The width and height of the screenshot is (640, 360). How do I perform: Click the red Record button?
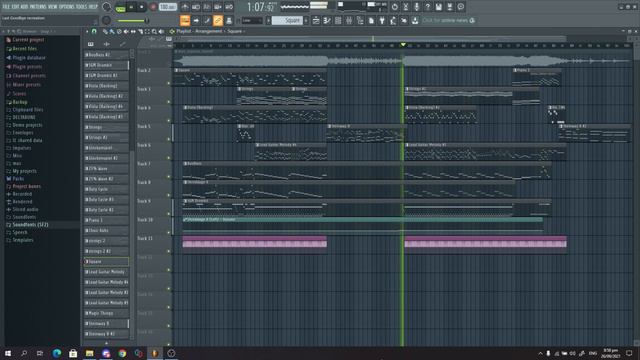click(153, 7)
